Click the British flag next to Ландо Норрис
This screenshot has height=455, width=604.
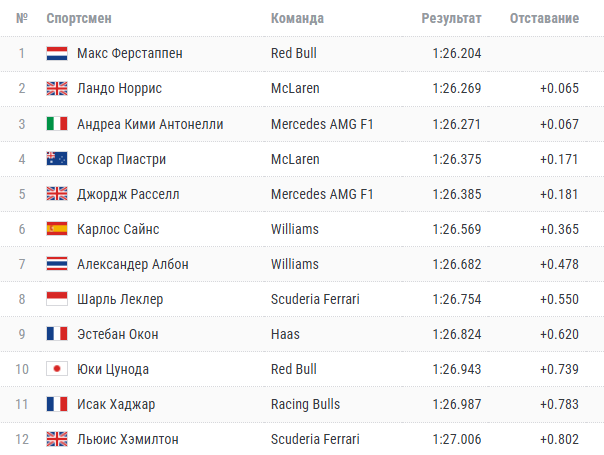[x=57, y=89]
